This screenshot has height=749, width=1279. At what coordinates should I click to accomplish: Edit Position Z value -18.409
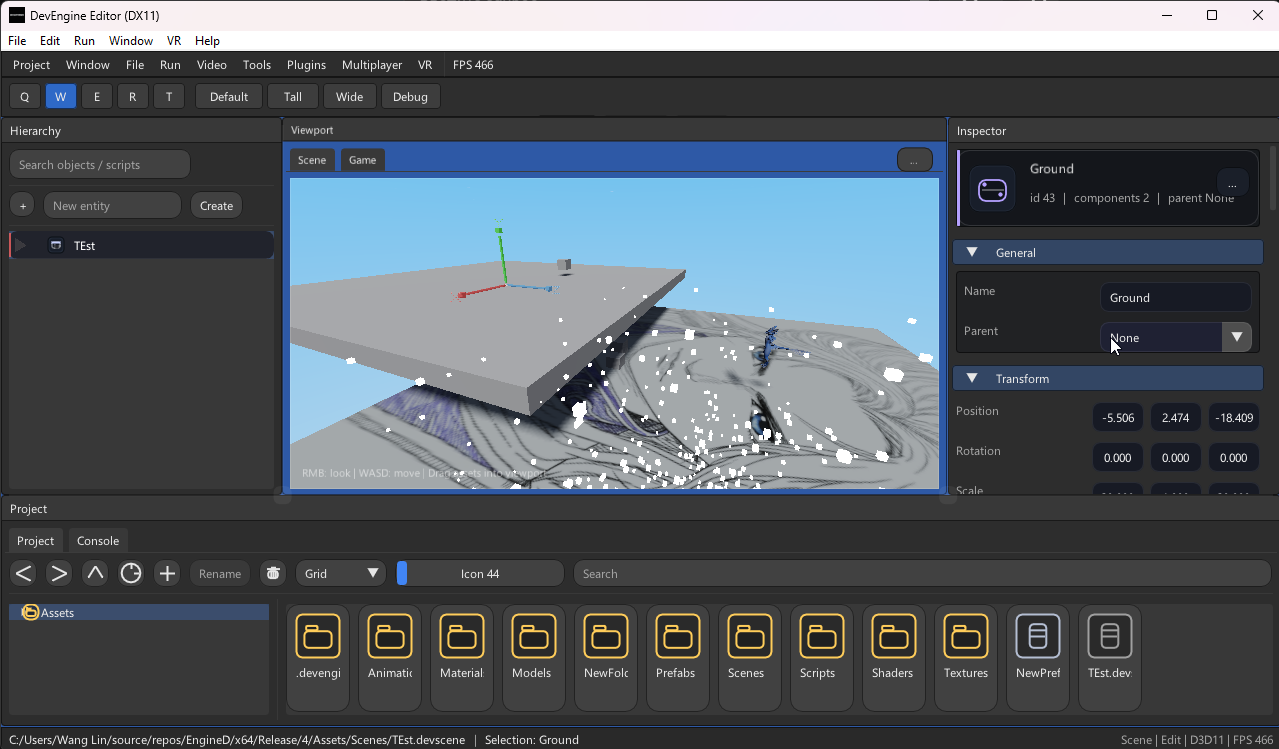1233,417
